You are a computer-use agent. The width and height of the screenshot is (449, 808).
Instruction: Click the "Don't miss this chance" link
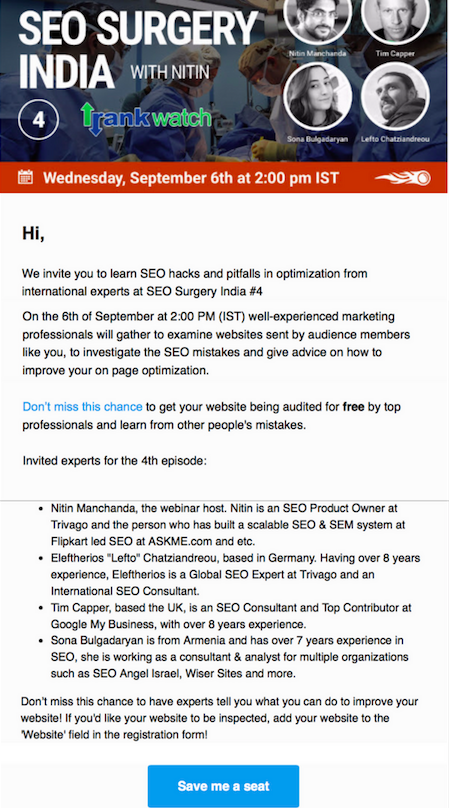click(x=82, y=407)
